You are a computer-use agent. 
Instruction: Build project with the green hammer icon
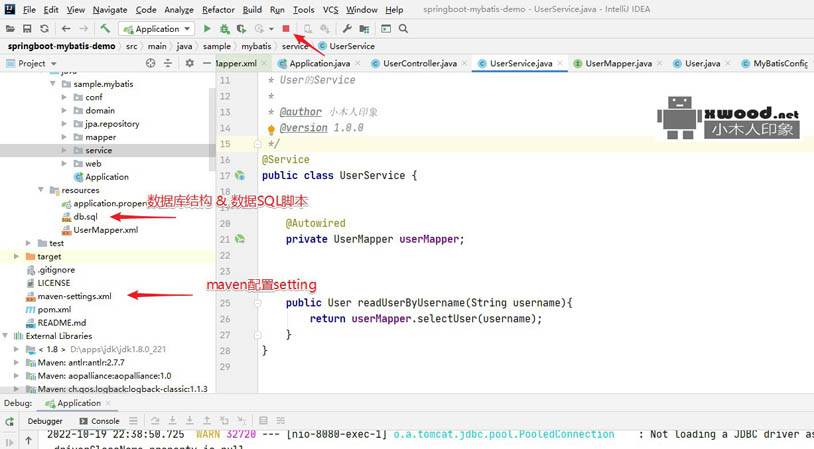[105, 29]
